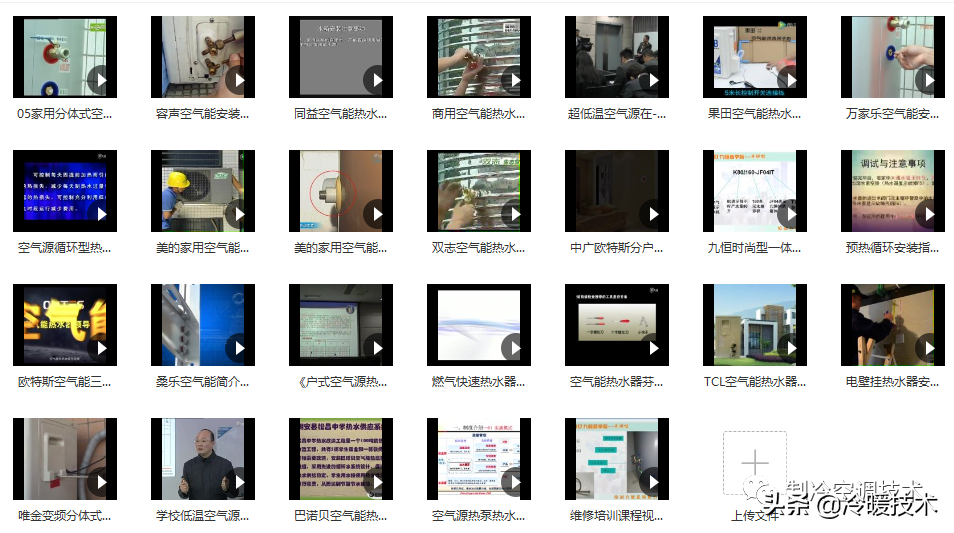This screenshot has width=954, height=533.
Task: Select file name 桑乐空气能简介...
Action: point(203,381)
